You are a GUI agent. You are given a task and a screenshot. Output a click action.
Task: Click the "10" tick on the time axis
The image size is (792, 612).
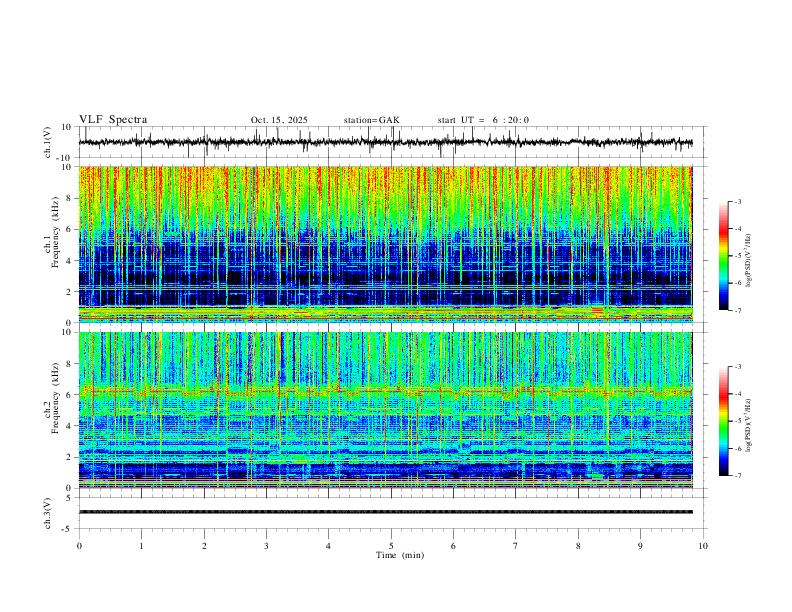703,546
